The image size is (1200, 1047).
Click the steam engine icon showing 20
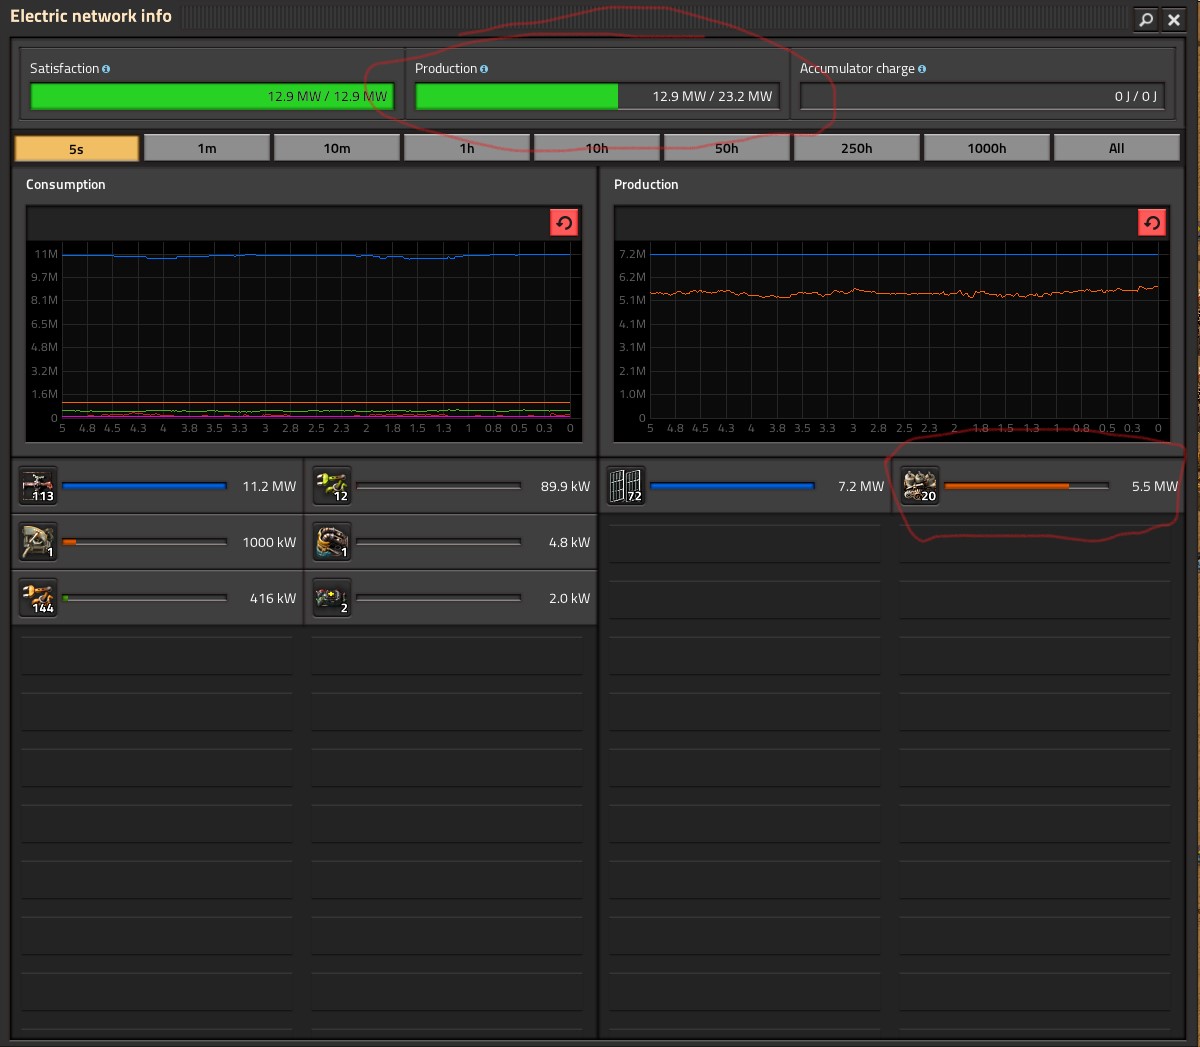920,486
